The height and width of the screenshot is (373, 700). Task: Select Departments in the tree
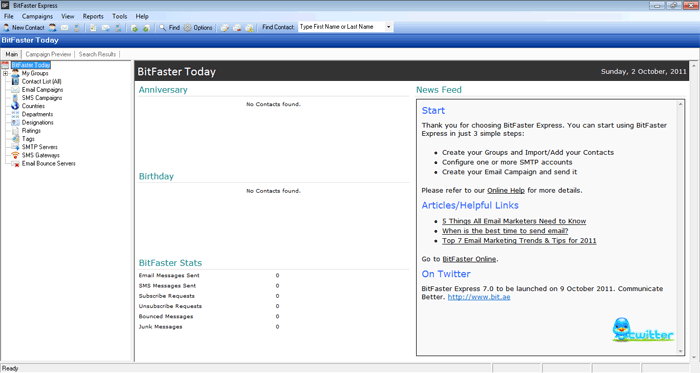[37, 114]
